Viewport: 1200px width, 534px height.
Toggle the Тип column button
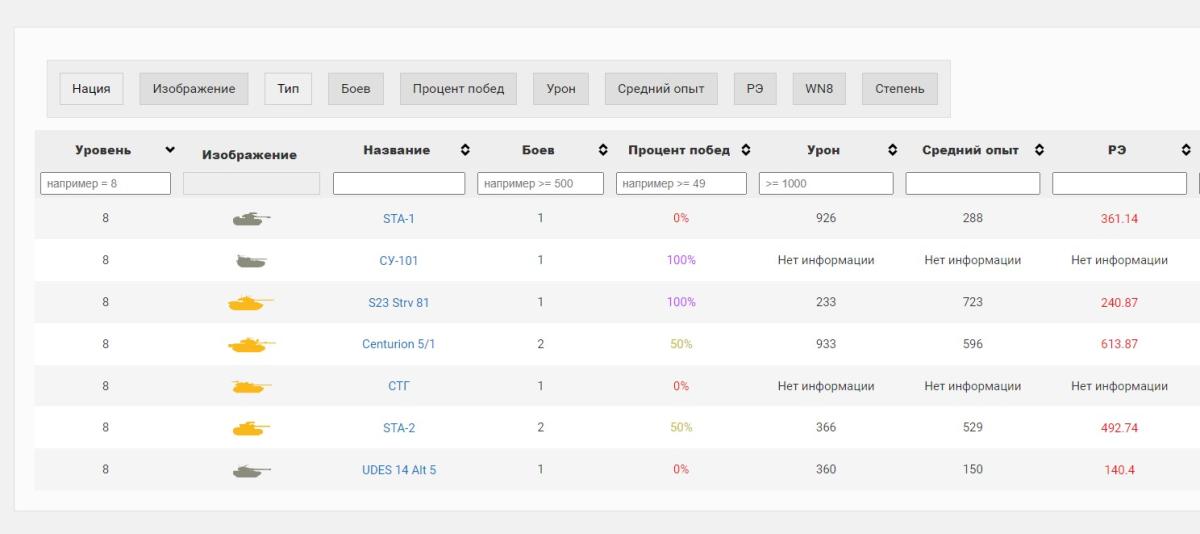click(x=288, y=89)
